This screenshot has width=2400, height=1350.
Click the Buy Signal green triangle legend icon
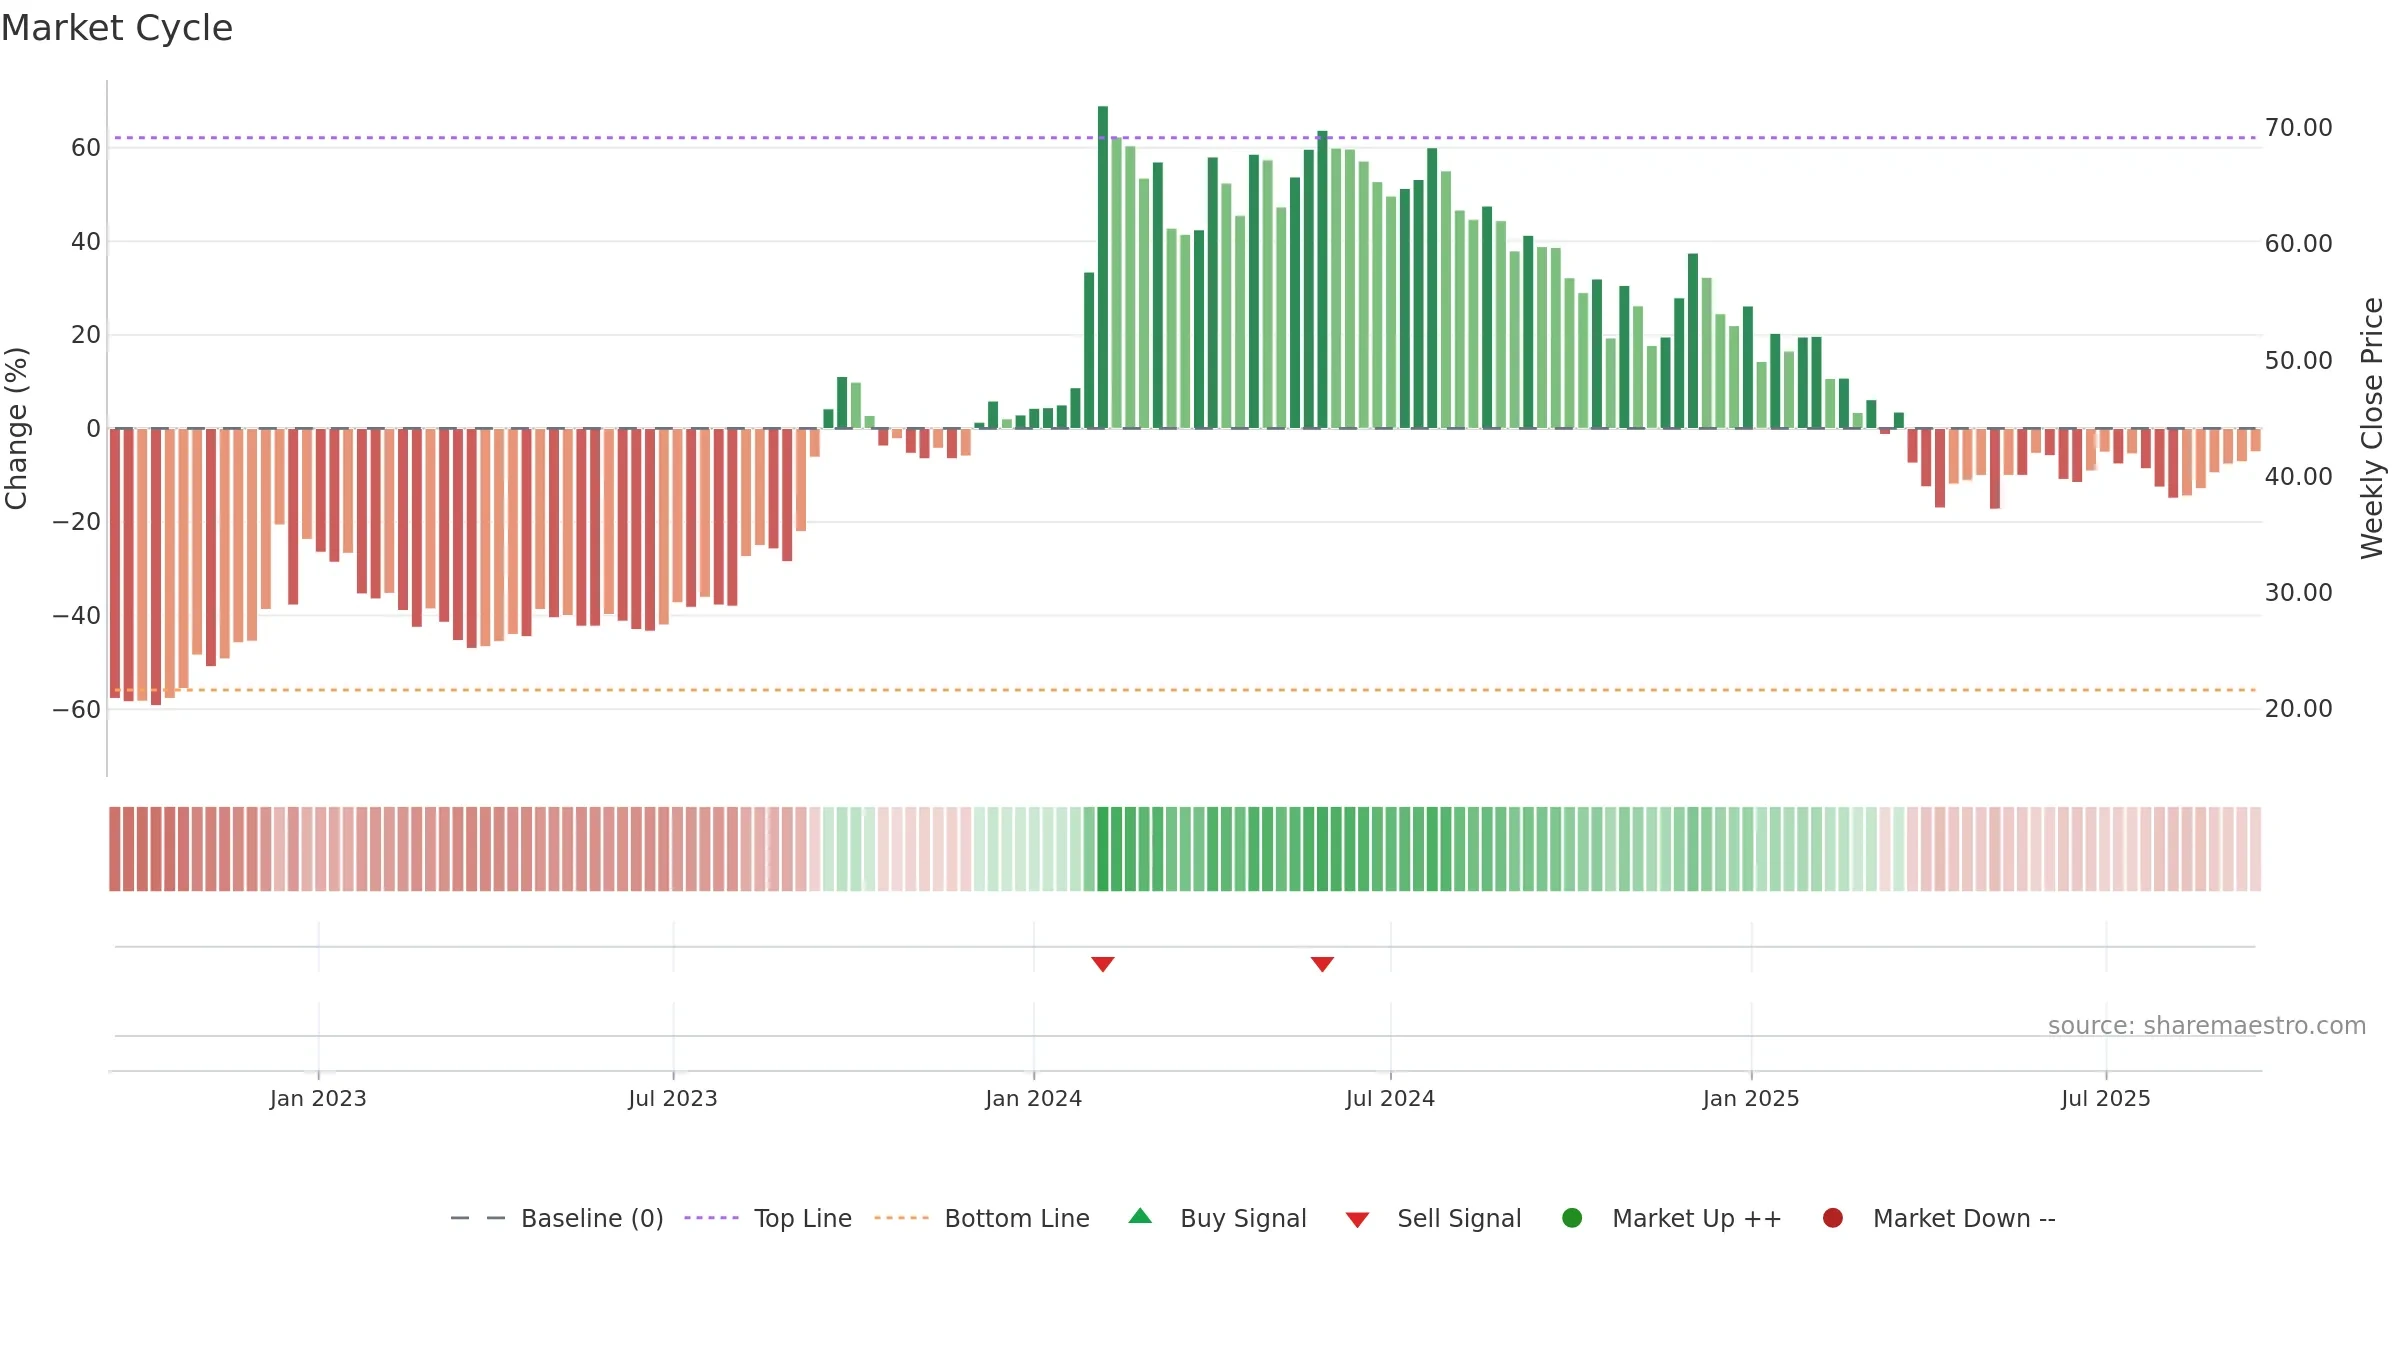pos(1140,1216)
